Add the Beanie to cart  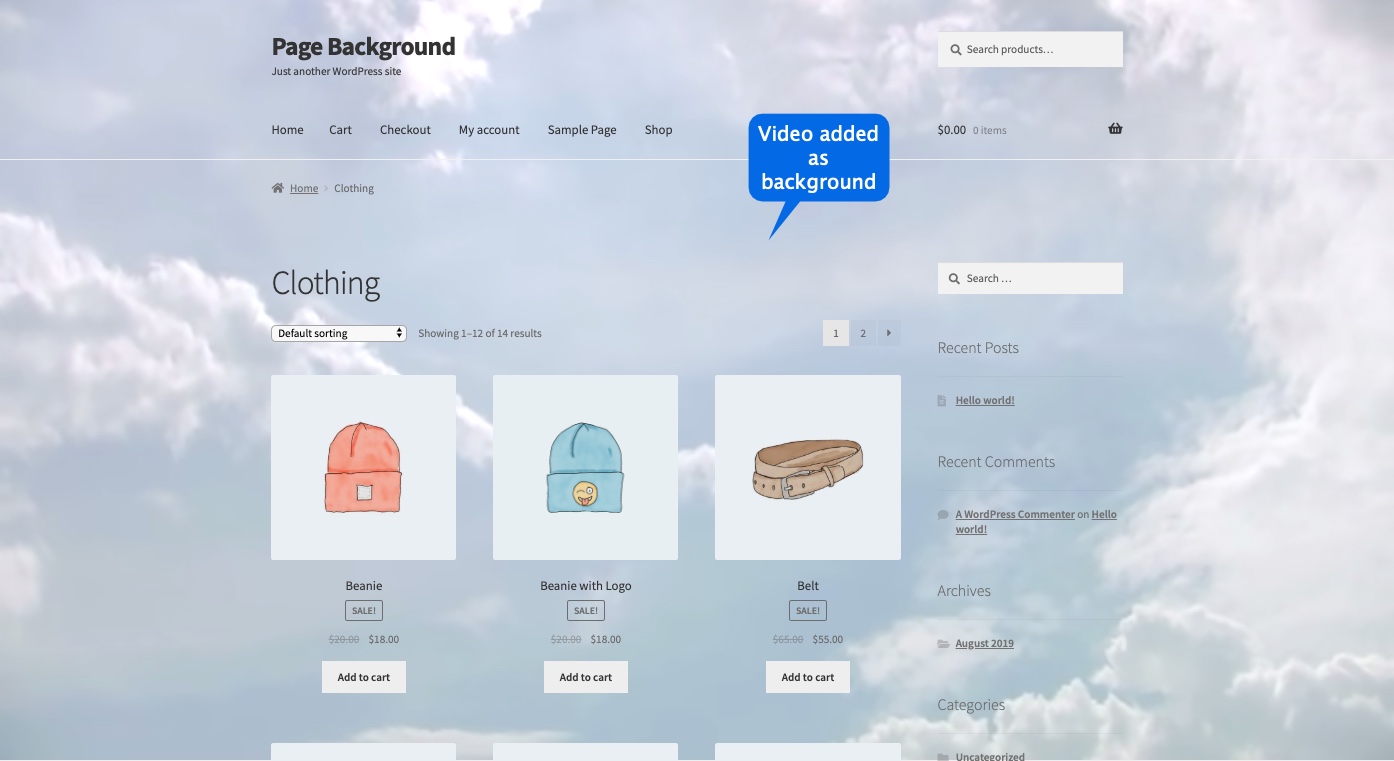[363, 676]
